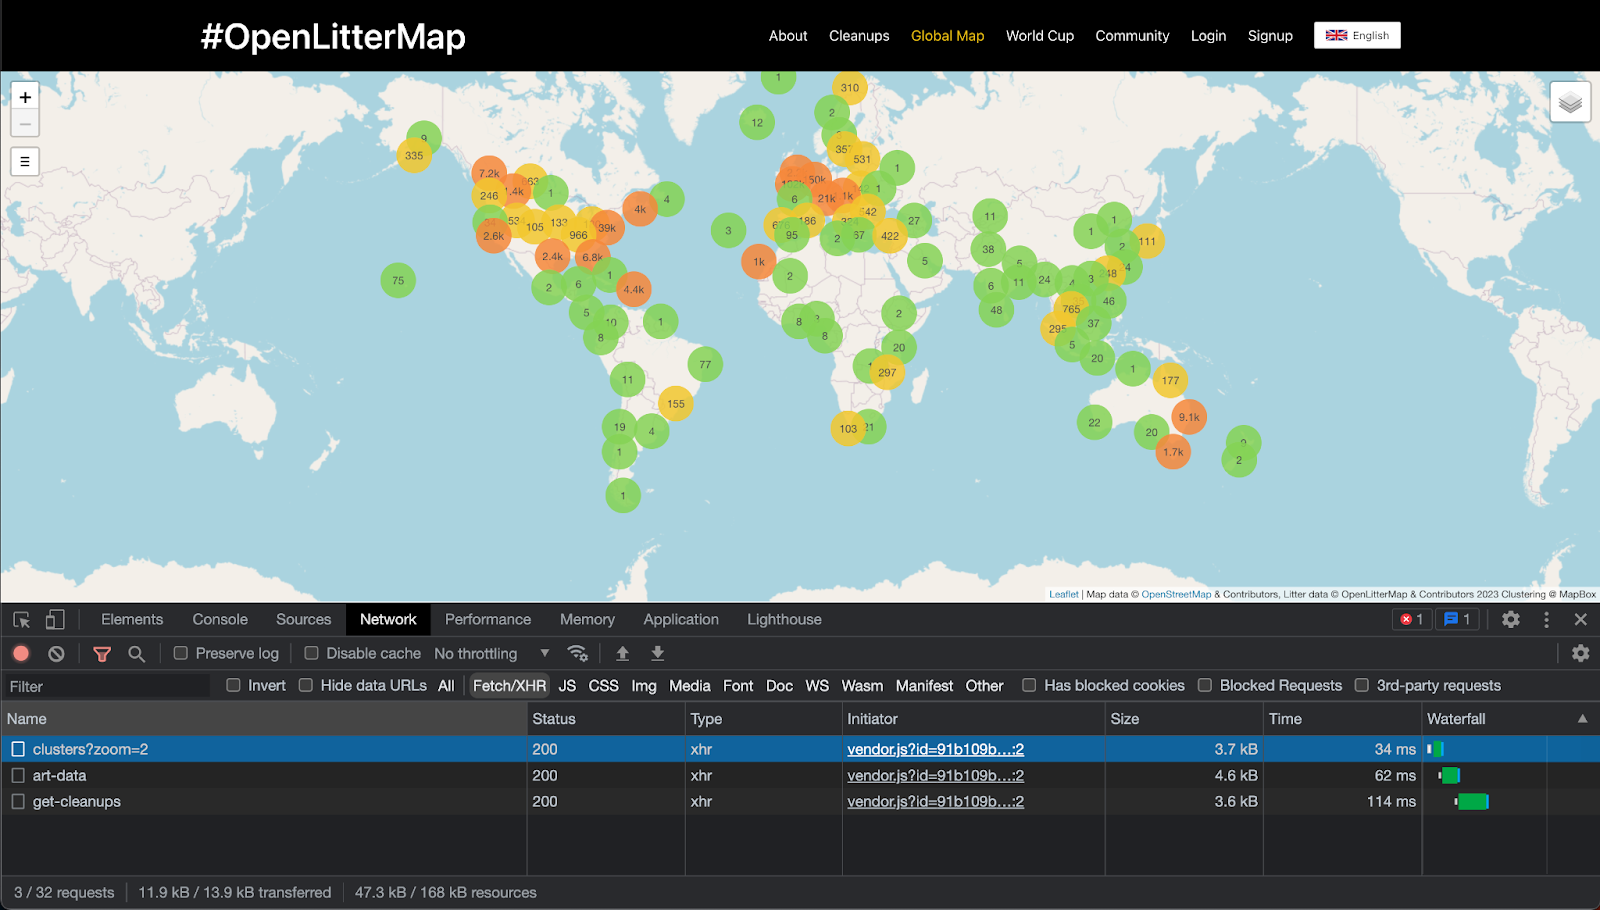This screenshot has width=1600, height=910.
Task: Open the map layers control icon
Action: click(1570, 102)
